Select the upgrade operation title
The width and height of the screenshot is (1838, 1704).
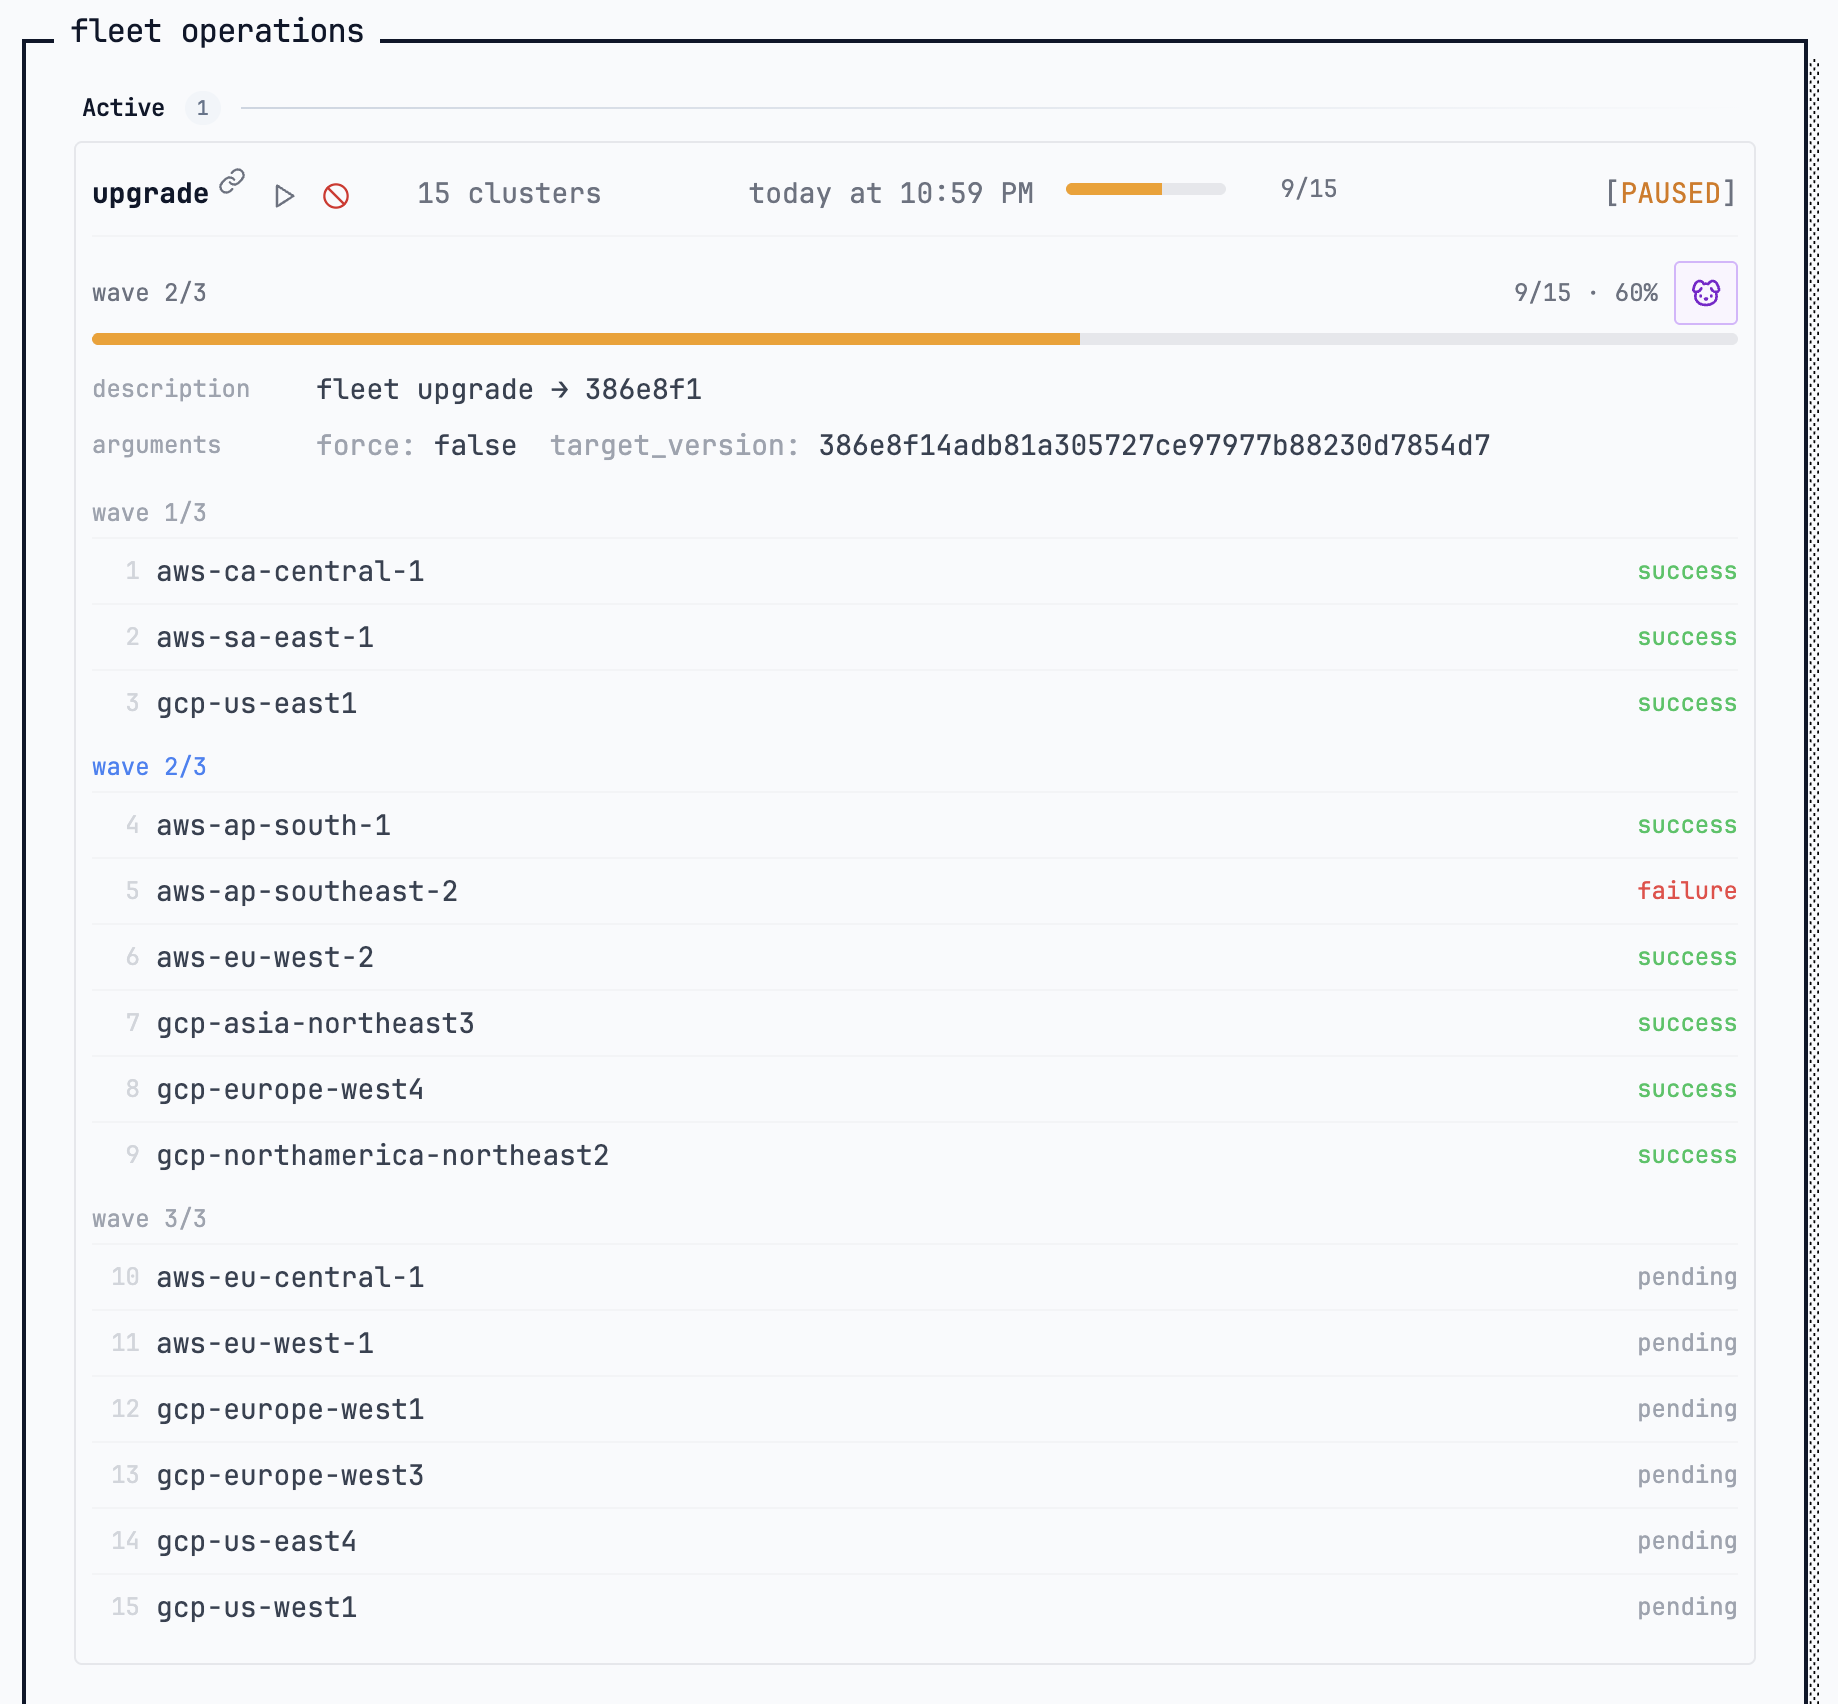150,193
